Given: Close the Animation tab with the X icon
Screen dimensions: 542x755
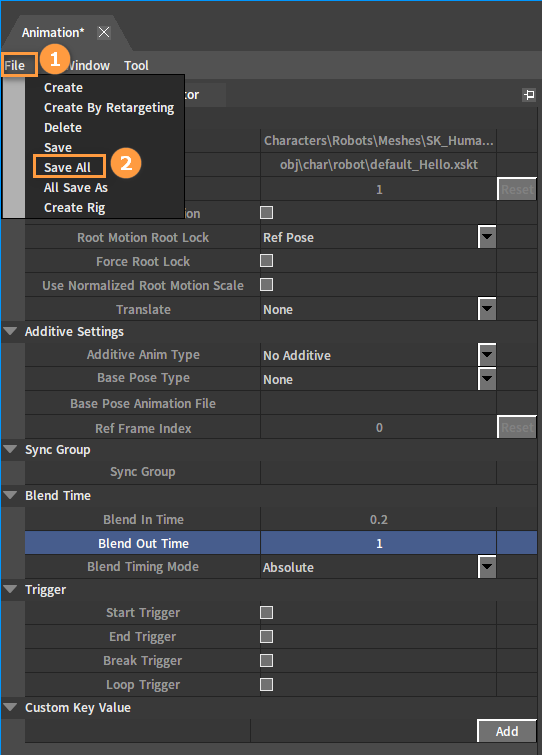Looking at the screenshot, I should [x=104, y=32].
